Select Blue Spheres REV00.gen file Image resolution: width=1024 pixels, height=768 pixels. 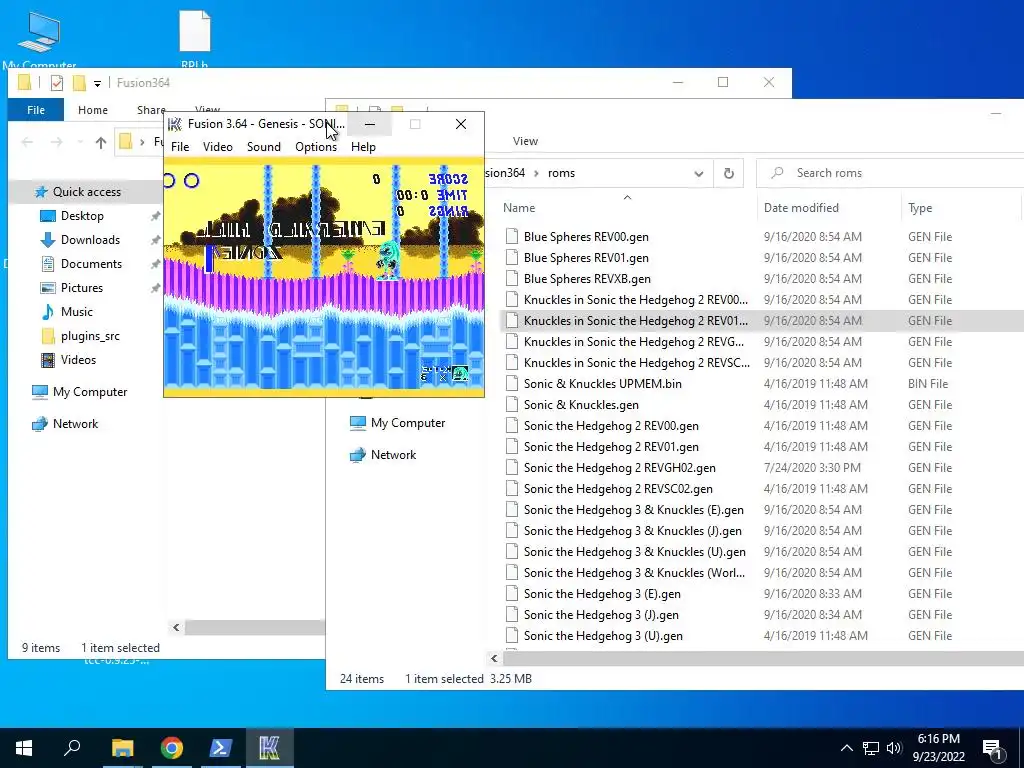click(586, 237)
